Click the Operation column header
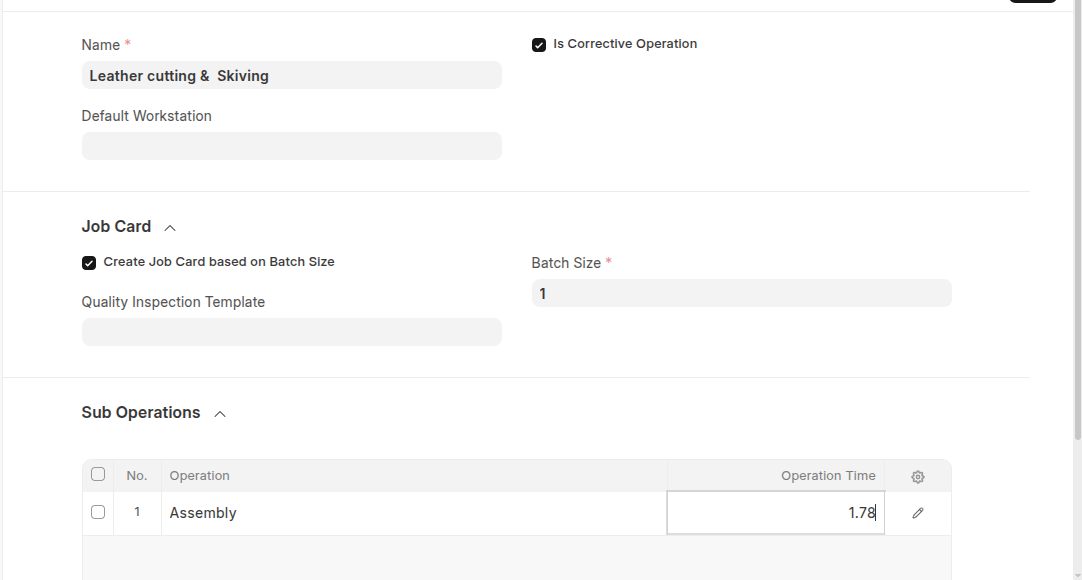 click(x=200, y=476)
